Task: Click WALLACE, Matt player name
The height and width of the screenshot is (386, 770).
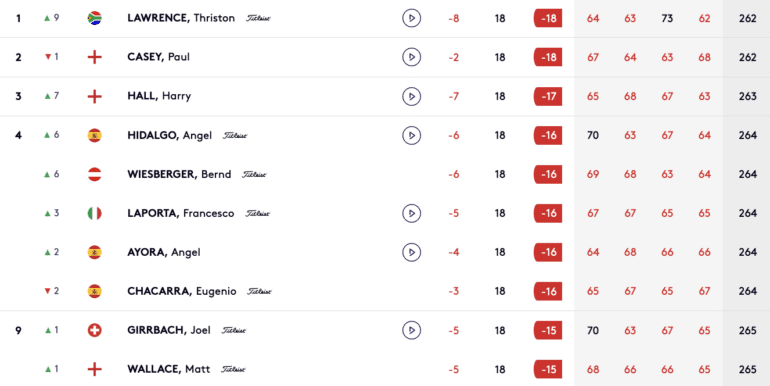Action: tap(168, 369)
